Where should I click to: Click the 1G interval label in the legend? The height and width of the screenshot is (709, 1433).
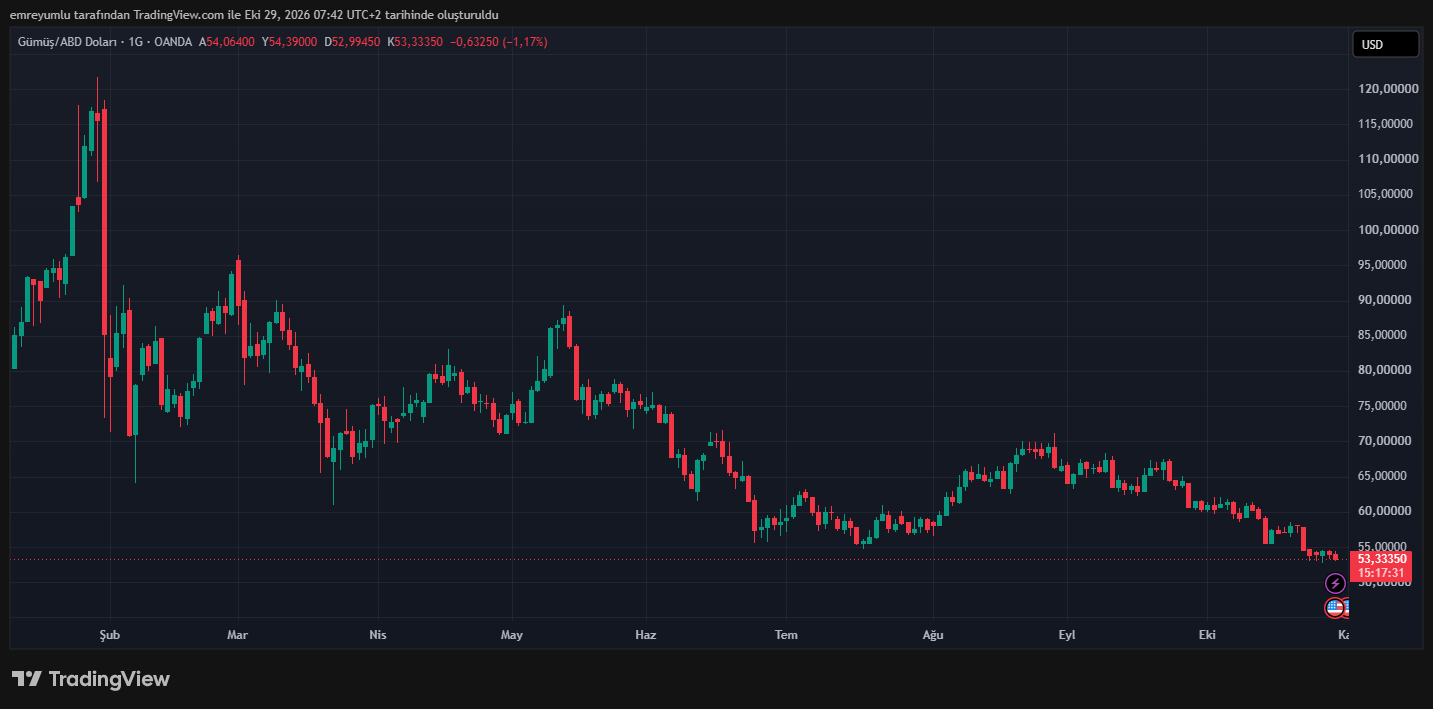(x=136, y=42)
